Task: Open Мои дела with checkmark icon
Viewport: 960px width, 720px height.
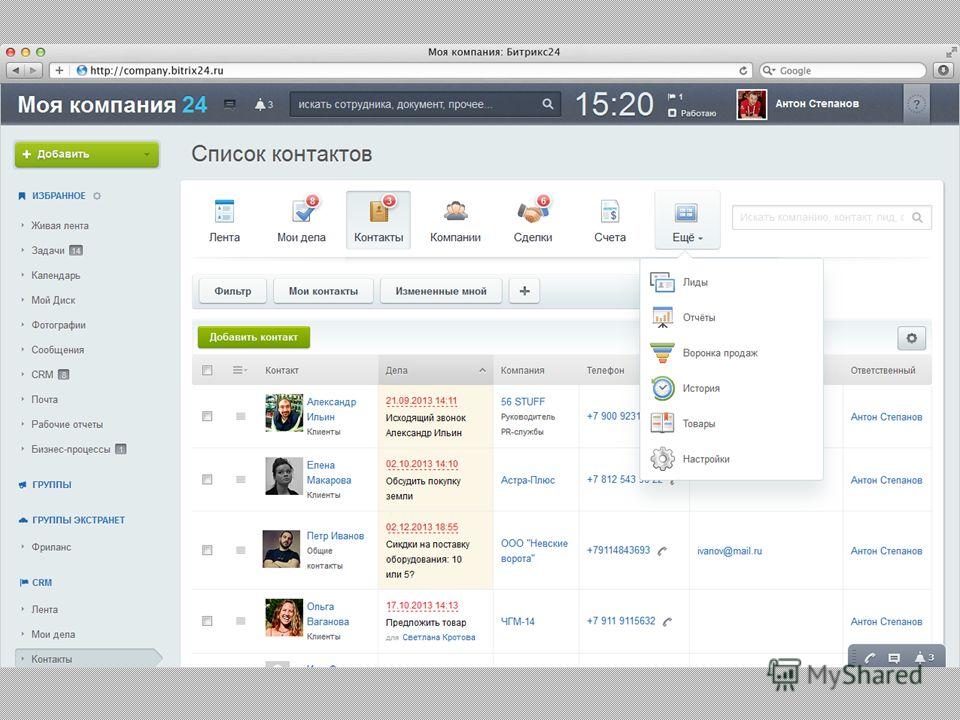Action: pos(301,220)
